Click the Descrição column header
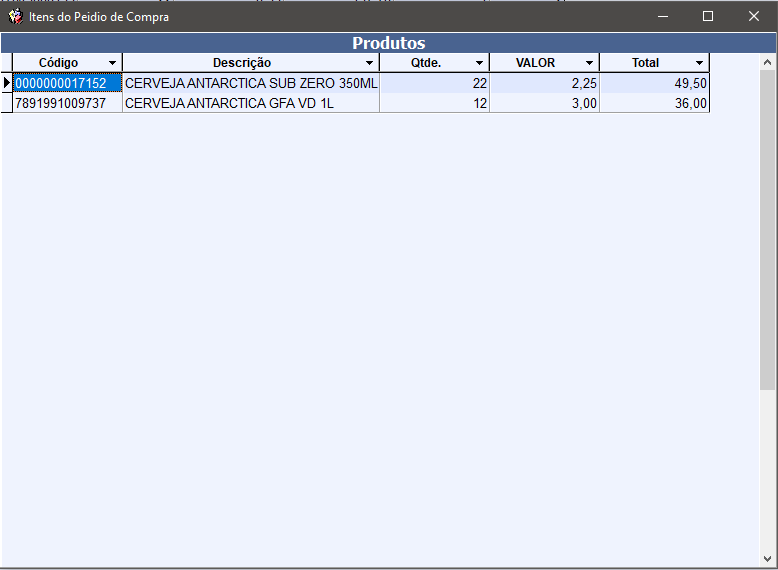This screenshot has width=778, height=570. pos(241,63)
